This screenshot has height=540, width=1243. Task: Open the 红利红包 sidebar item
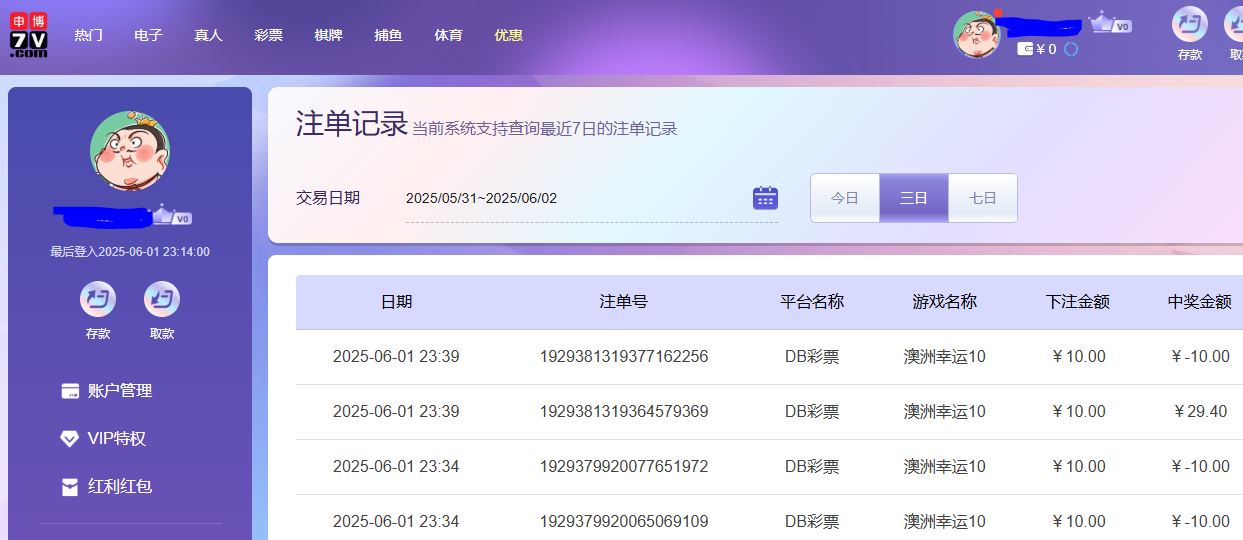120,487
